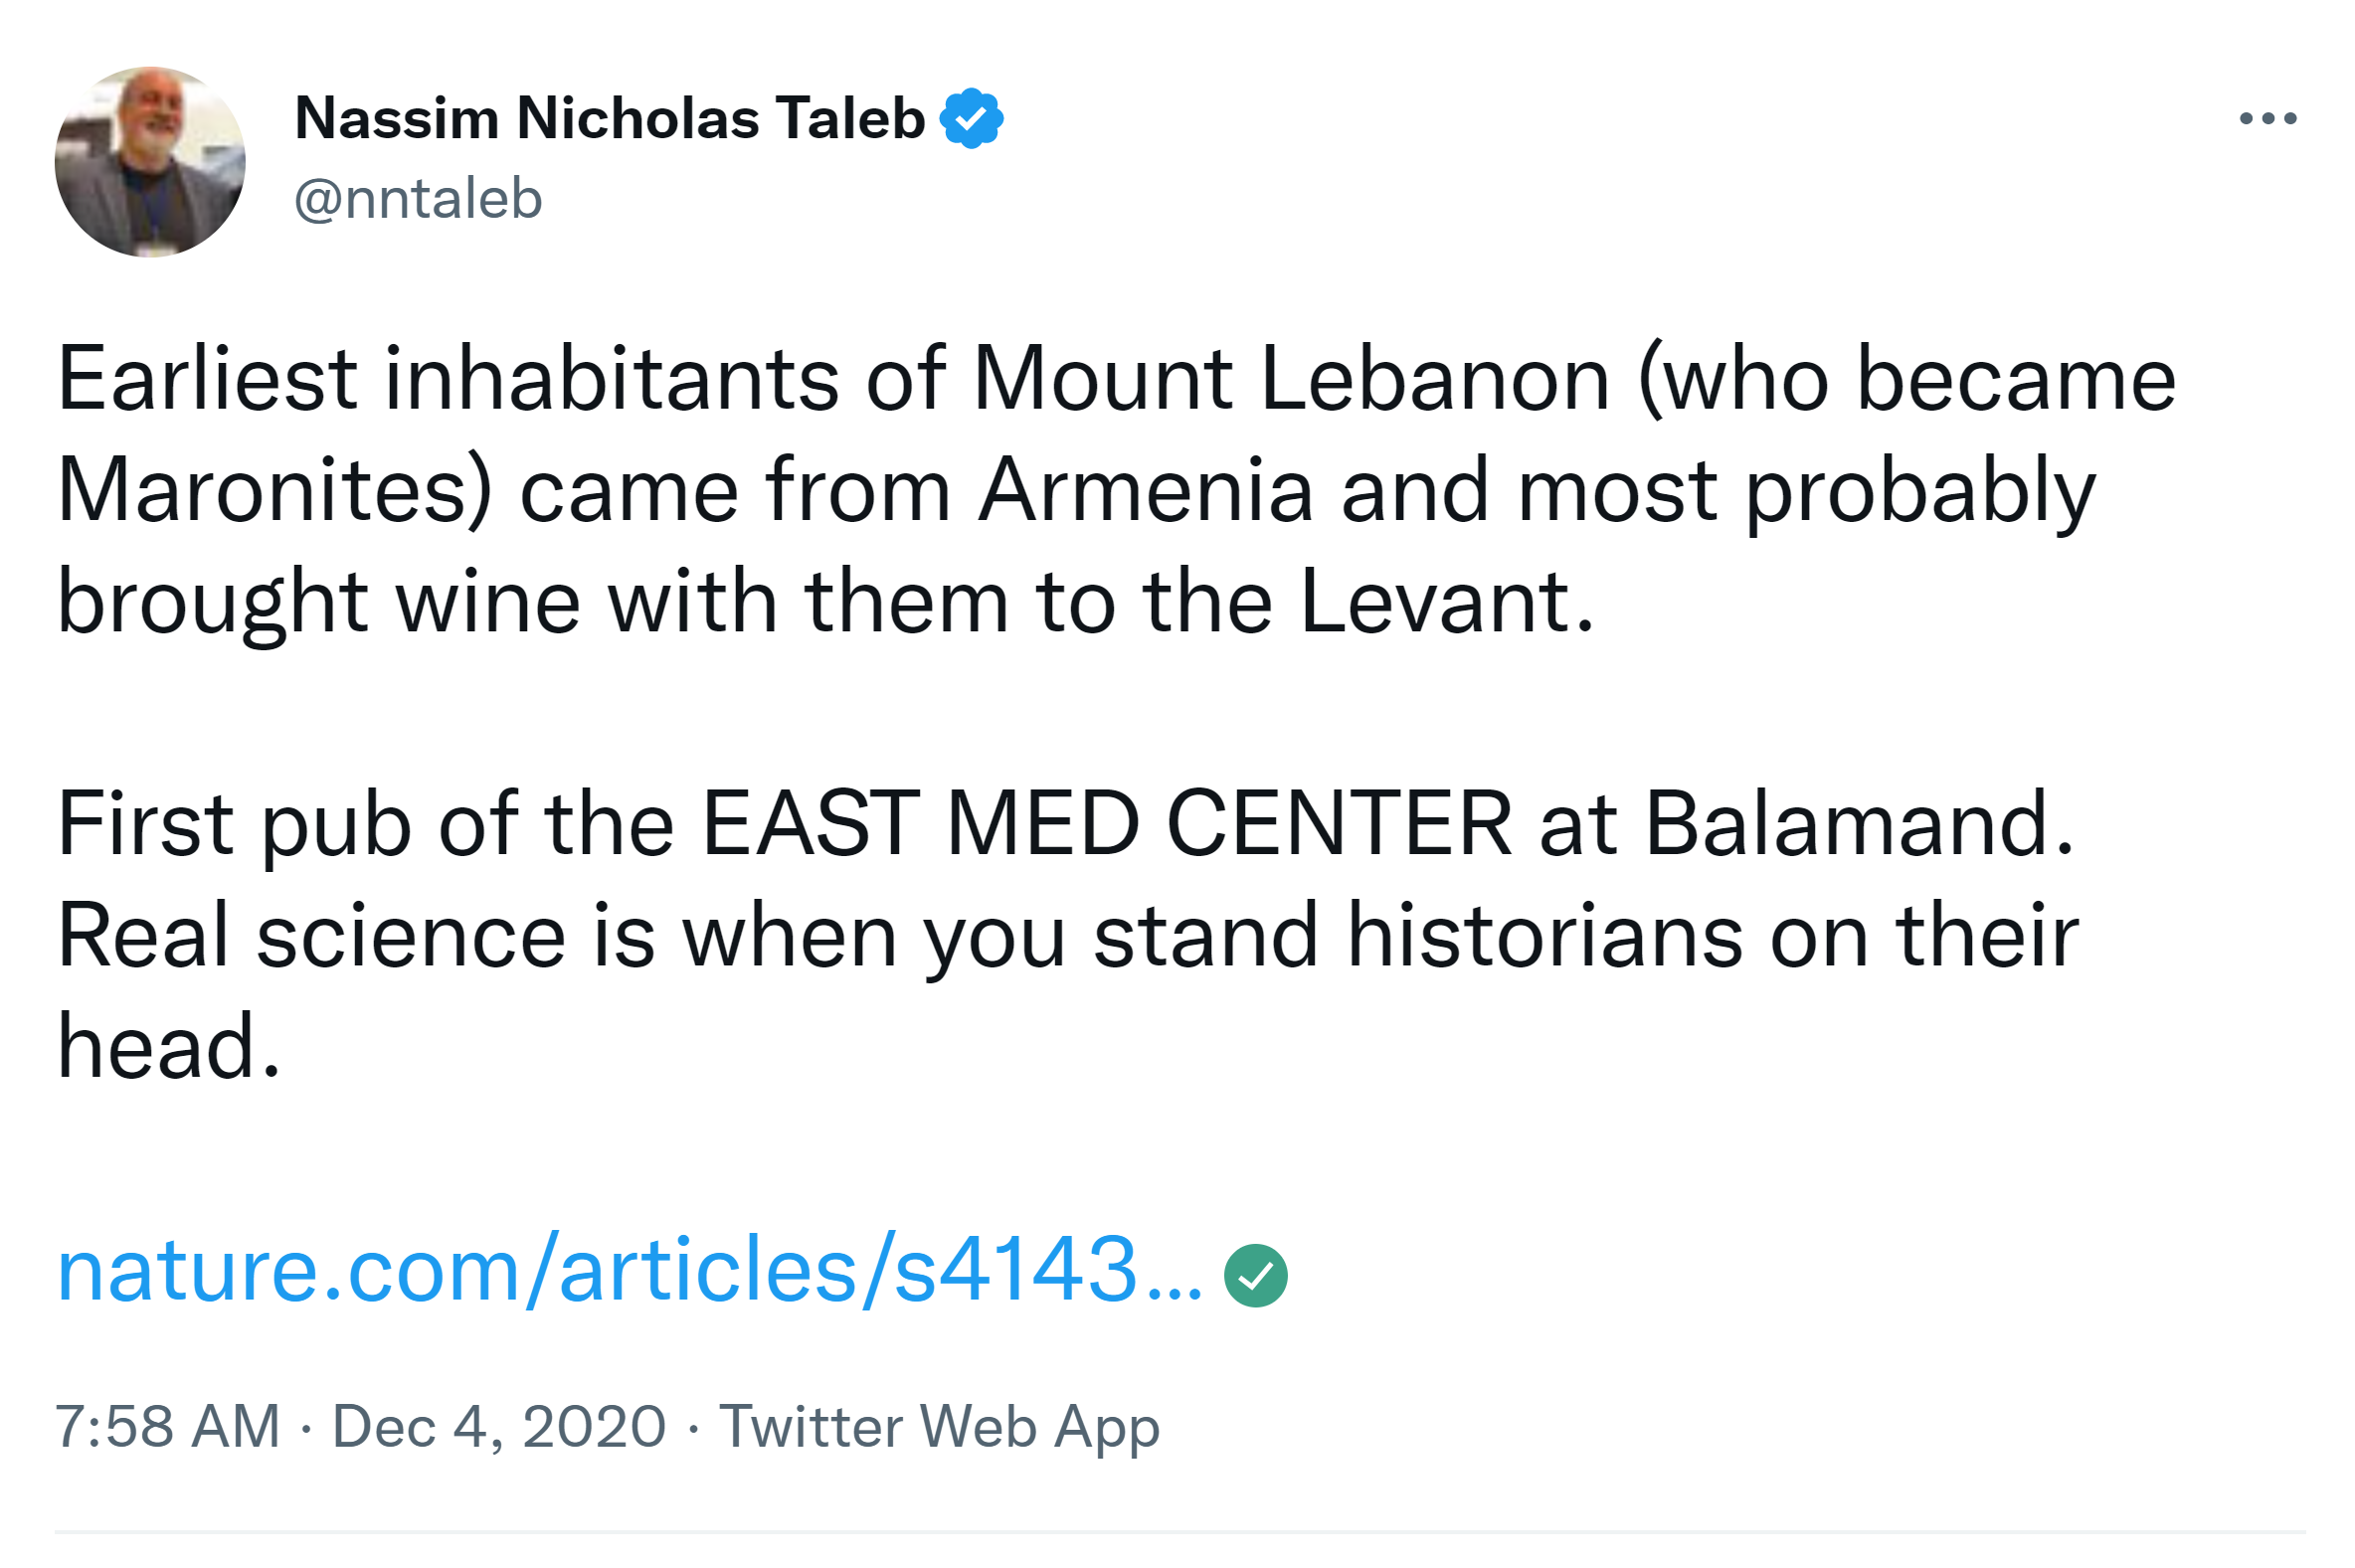Viewport: 2355px width, 1568px height.
Task: Click the Dec 4, 2020 date
Action: (x=498, y=1426)
